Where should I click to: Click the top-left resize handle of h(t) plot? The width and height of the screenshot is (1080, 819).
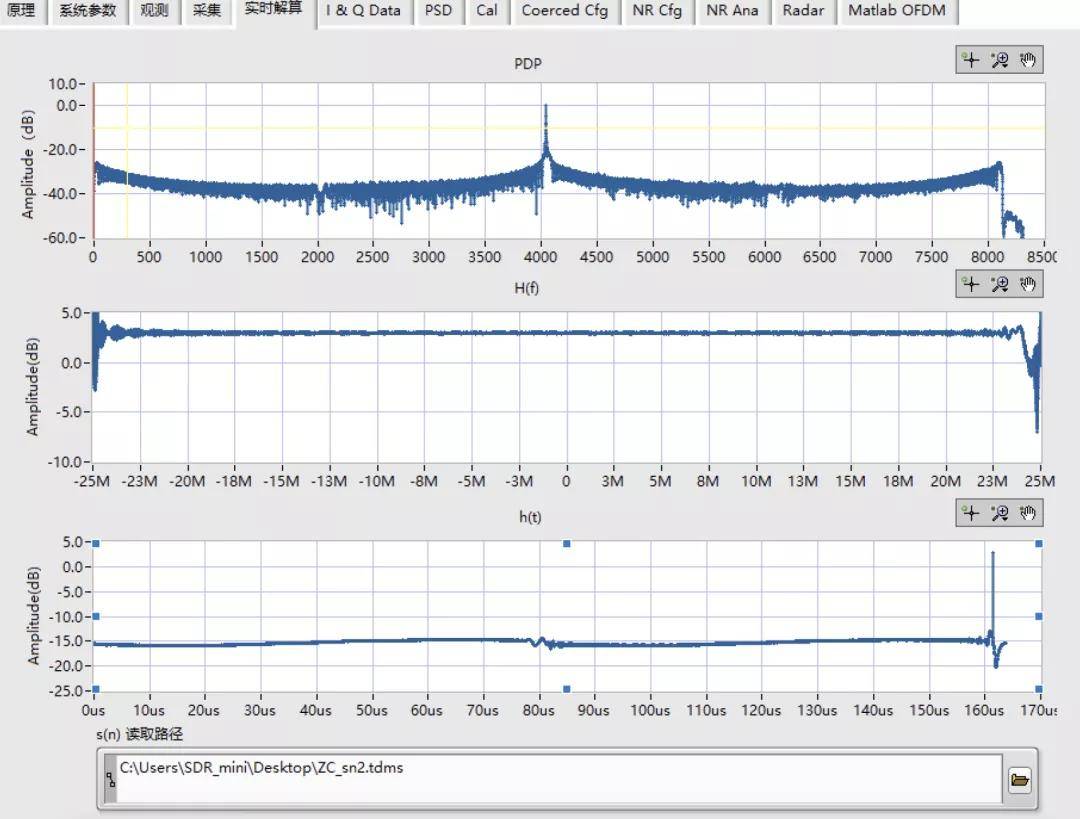[96, 543]
